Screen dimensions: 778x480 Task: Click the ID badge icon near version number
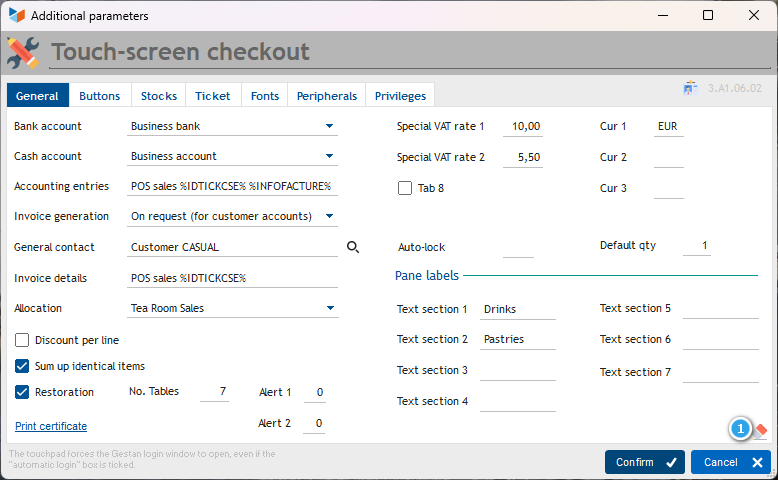tap(690, 89)
